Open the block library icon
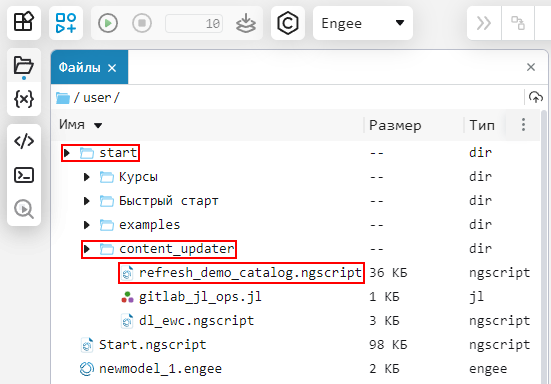The image size is (551, 384). click(x=24, y=22)
